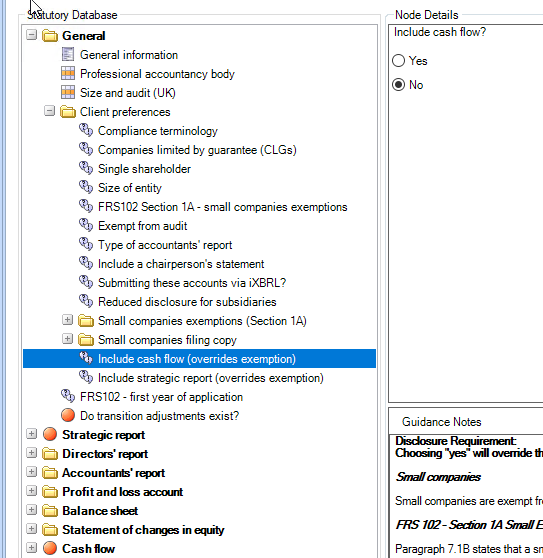Select Include strategic report (overrides exemption)
Viewport: 543px width, 558px height.
tap(211, 378)
